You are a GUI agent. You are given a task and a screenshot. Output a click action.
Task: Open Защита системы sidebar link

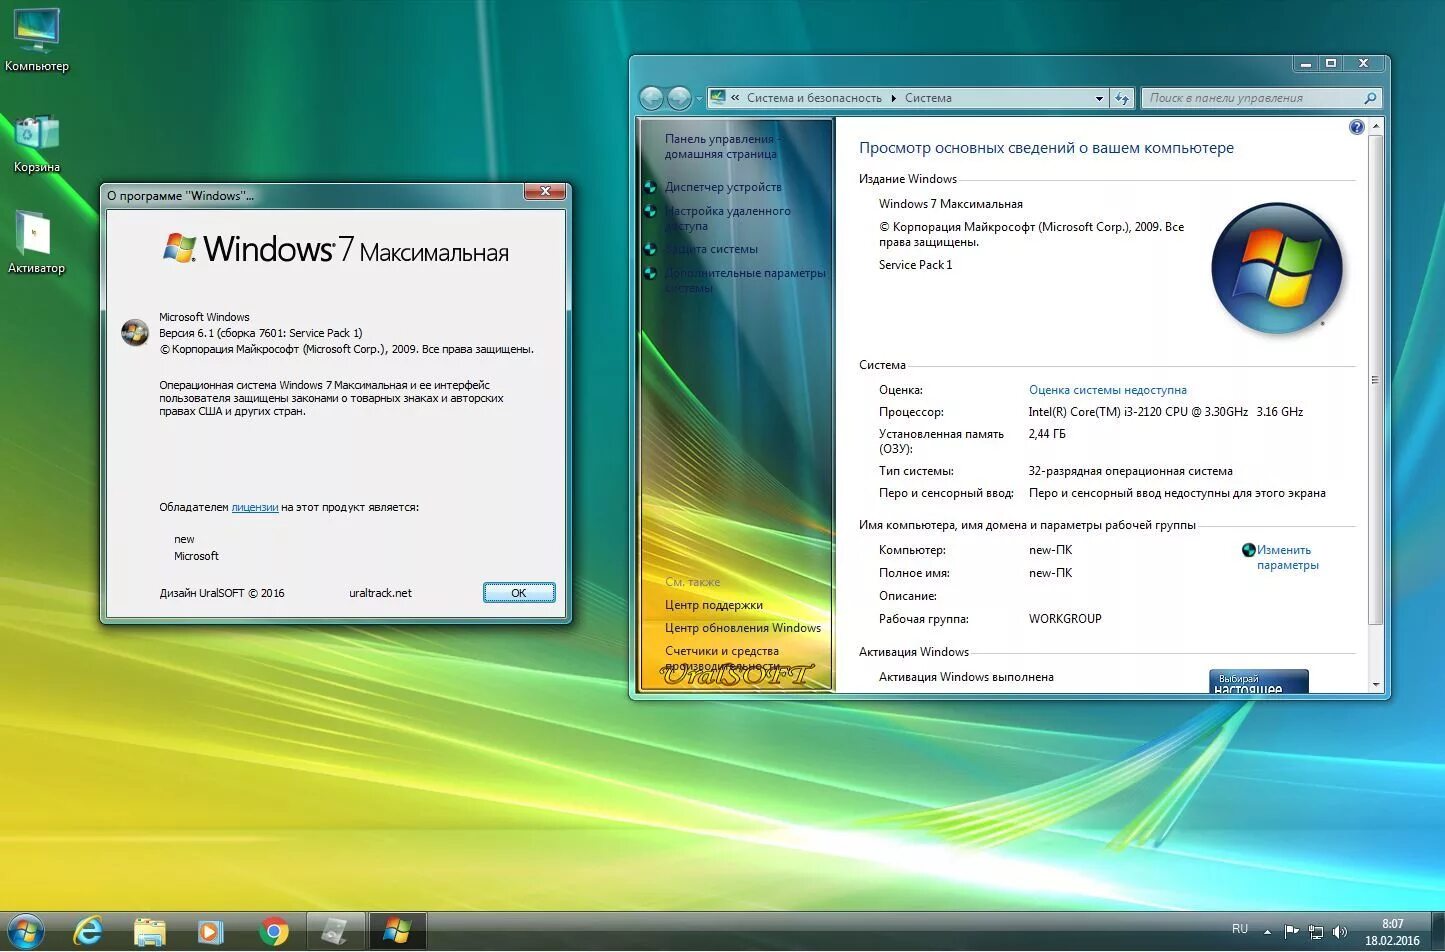pos(711,249)
